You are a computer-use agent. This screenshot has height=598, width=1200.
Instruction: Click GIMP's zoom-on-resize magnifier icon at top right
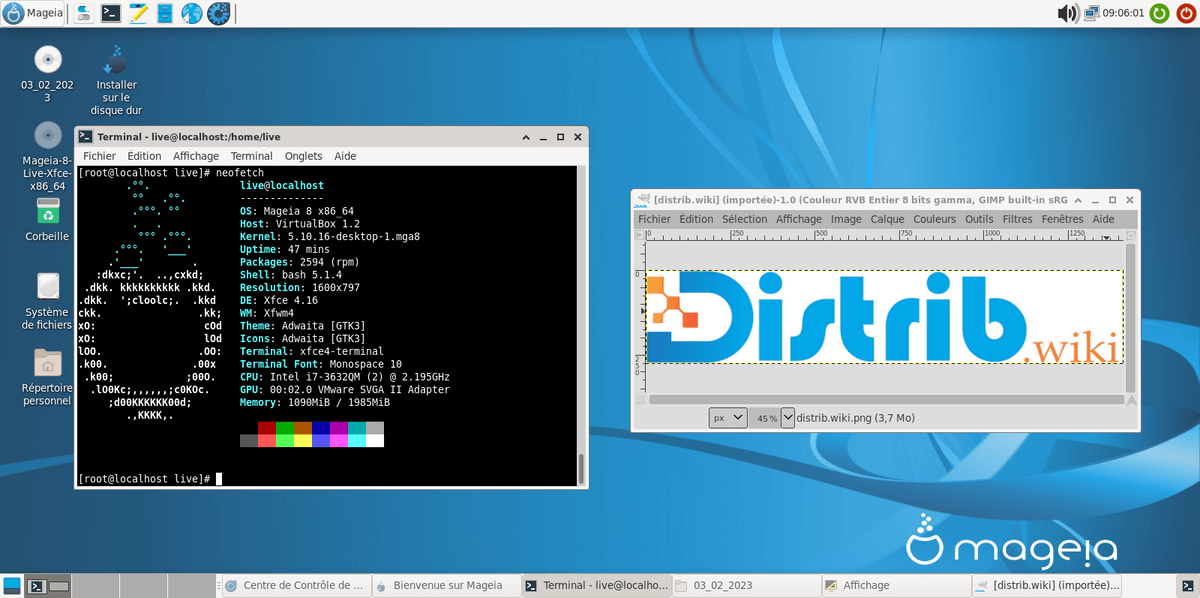[1132, 235]
